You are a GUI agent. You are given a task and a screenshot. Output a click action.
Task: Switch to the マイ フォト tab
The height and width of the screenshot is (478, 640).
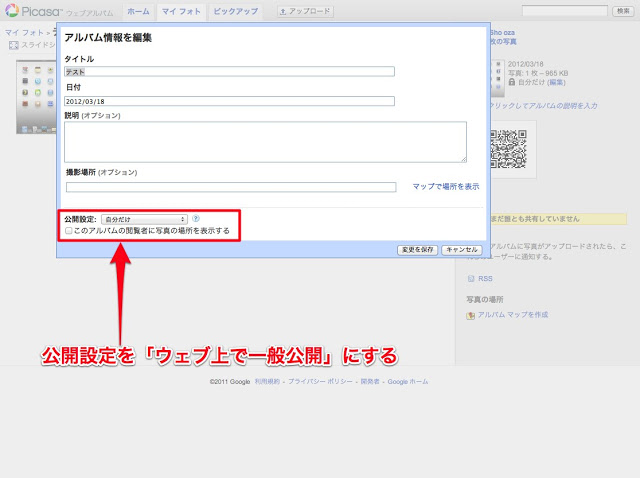click(181, 11)
